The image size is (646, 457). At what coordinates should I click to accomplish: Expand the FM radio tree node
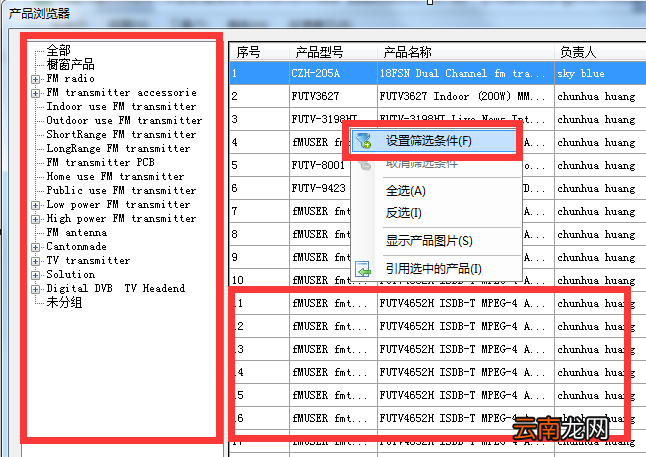[35, 79]
